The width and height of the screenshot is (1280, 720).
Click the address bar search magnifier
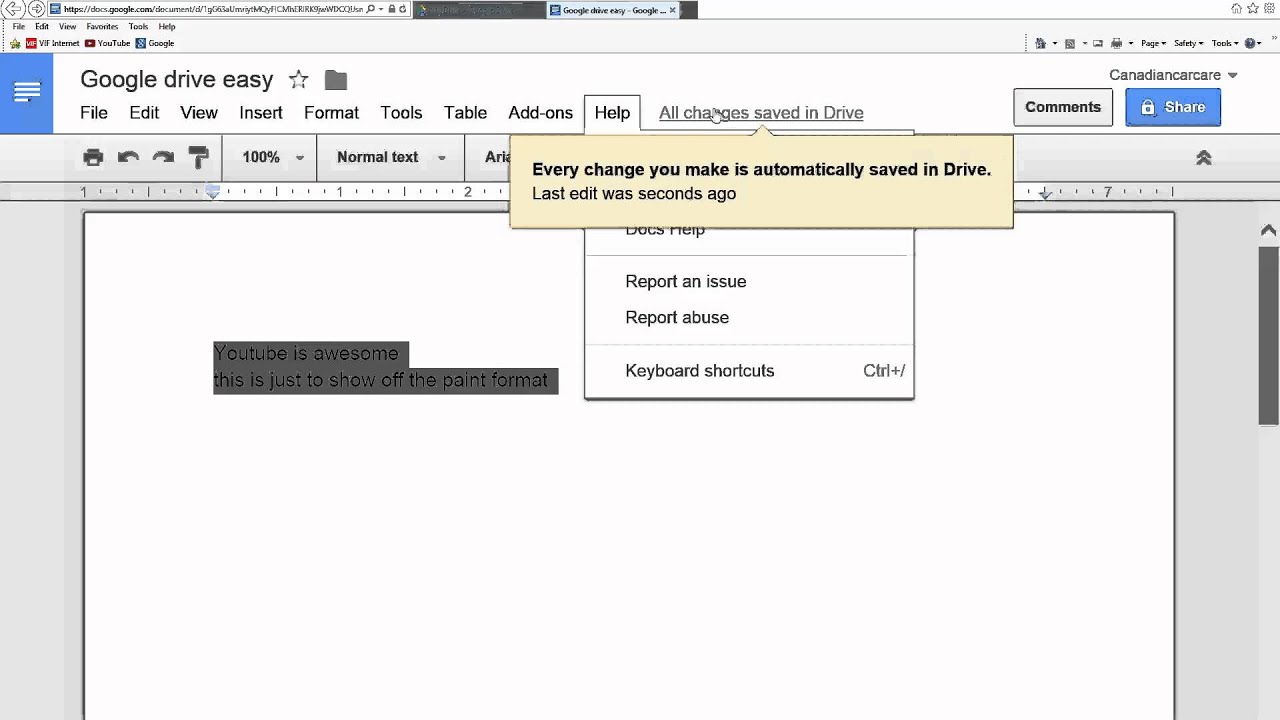click(x=370, y=9)
